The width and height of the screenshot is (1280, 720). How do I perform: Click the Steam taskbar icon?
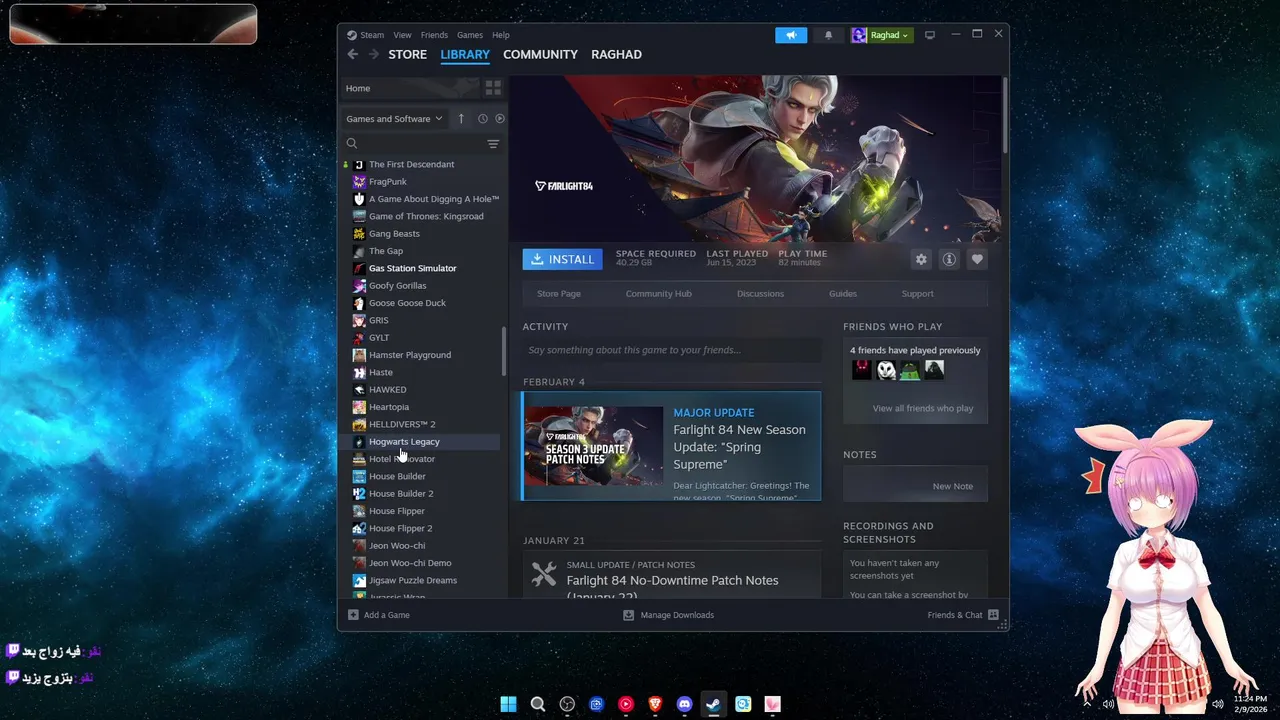(713, 704)
